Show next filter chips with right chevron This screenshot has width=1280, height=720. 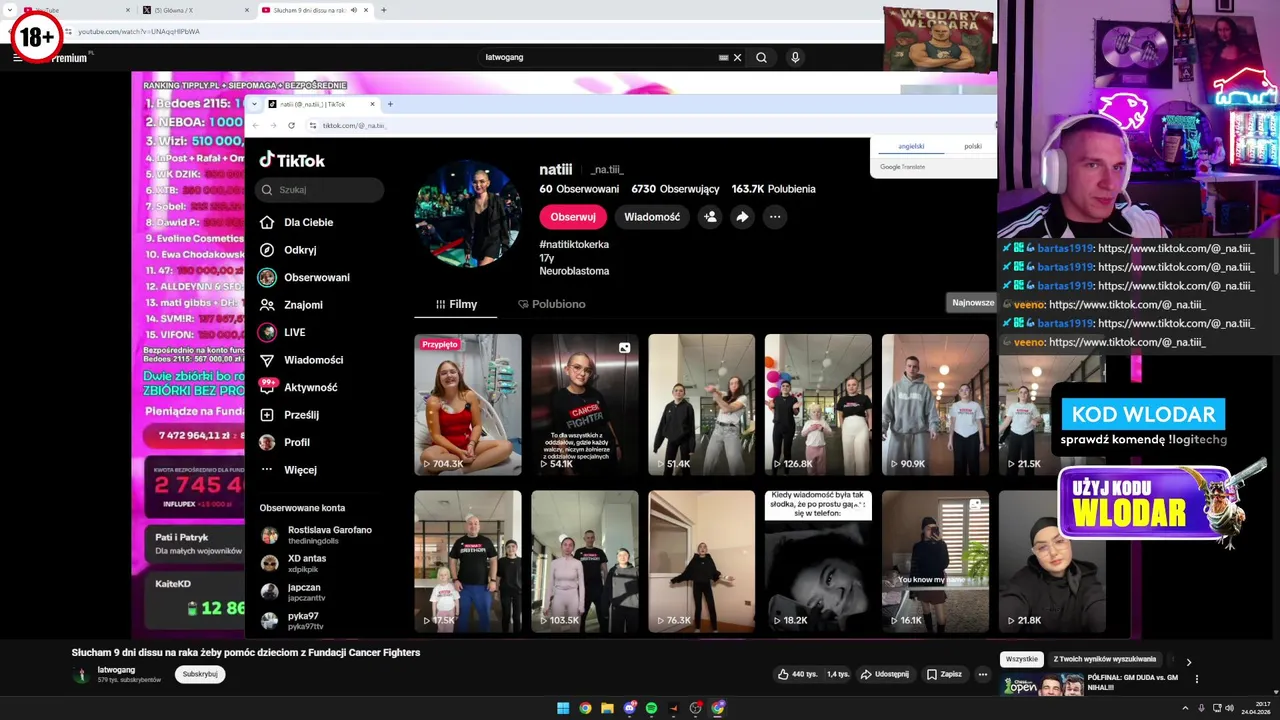[x=1188, y=661]
